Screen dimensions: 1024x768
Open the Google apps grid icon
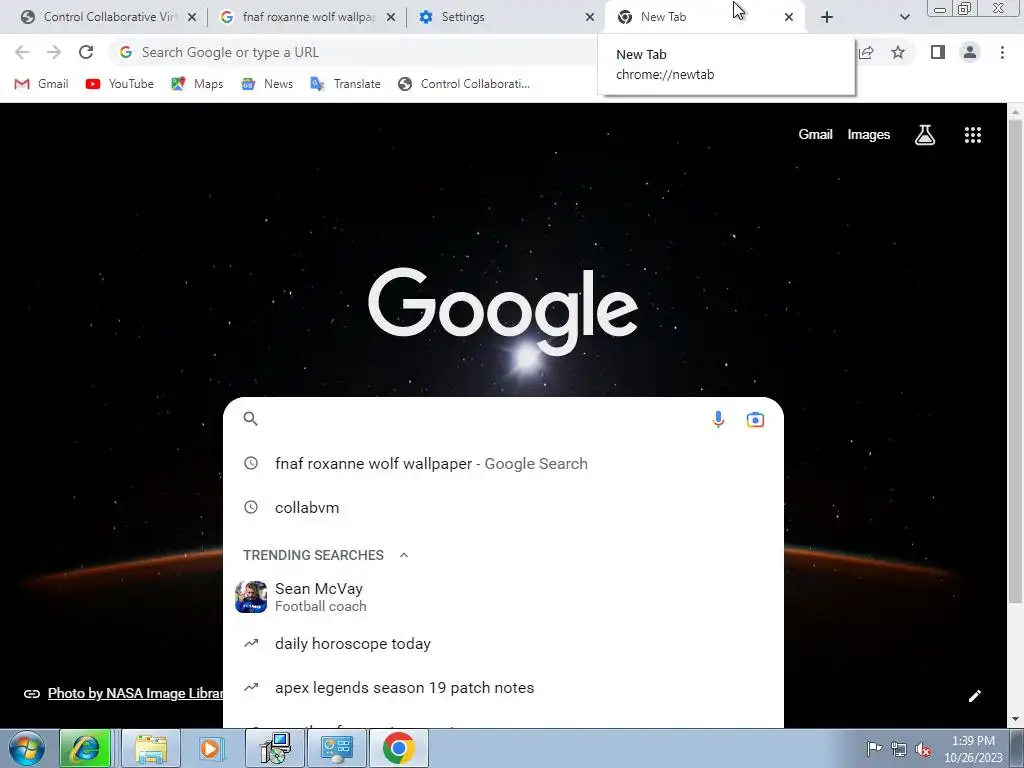(972, 135)
